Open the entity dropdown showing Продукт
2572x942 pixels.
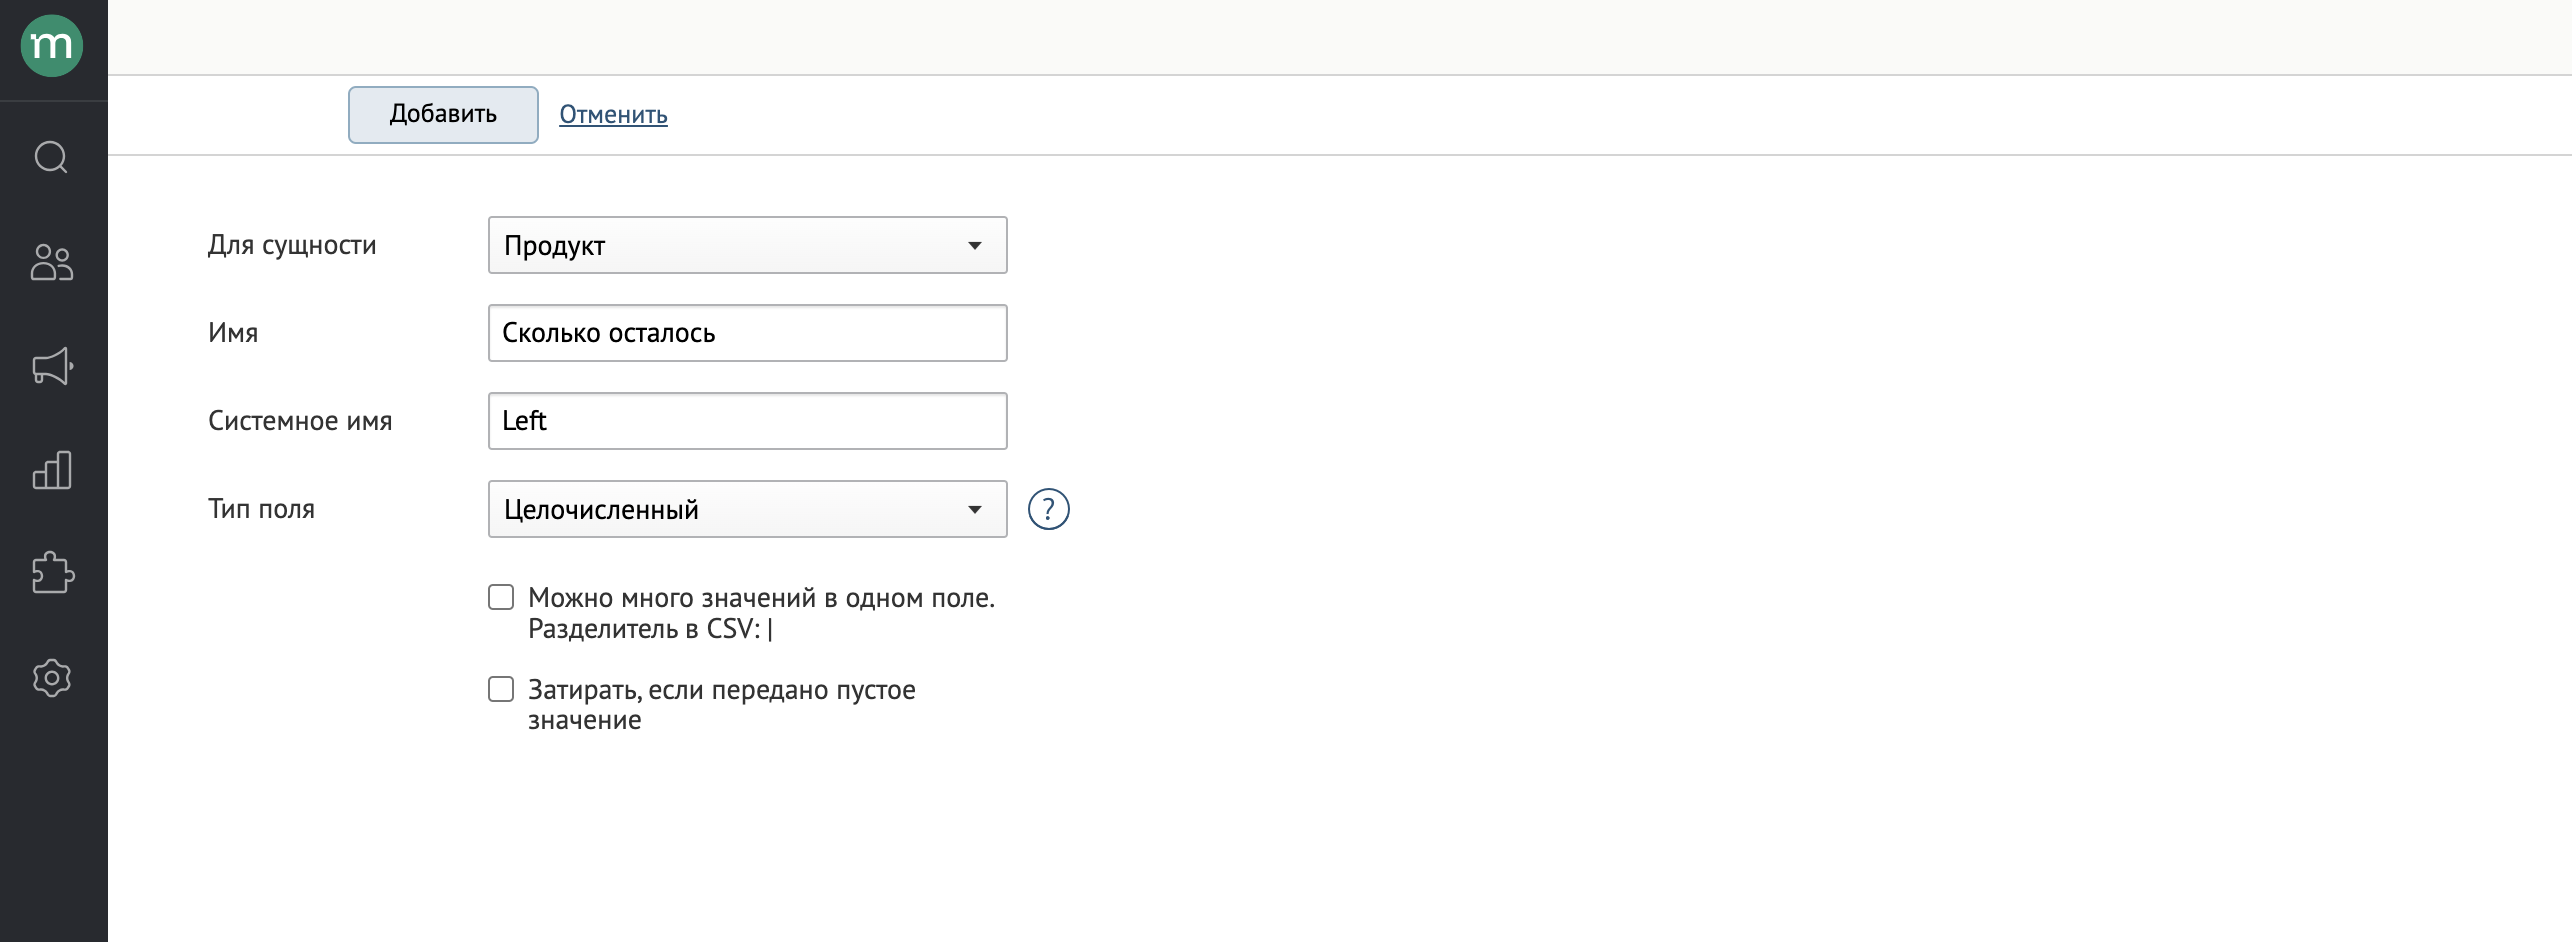coord(747,245)
